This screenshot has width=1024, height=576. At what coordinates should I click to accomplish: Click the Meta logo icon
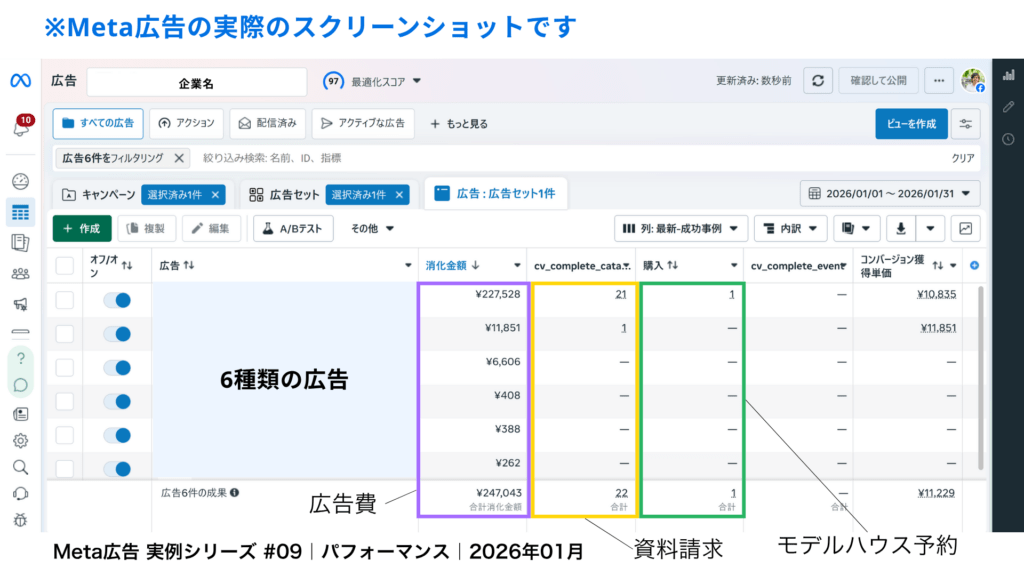20,80
